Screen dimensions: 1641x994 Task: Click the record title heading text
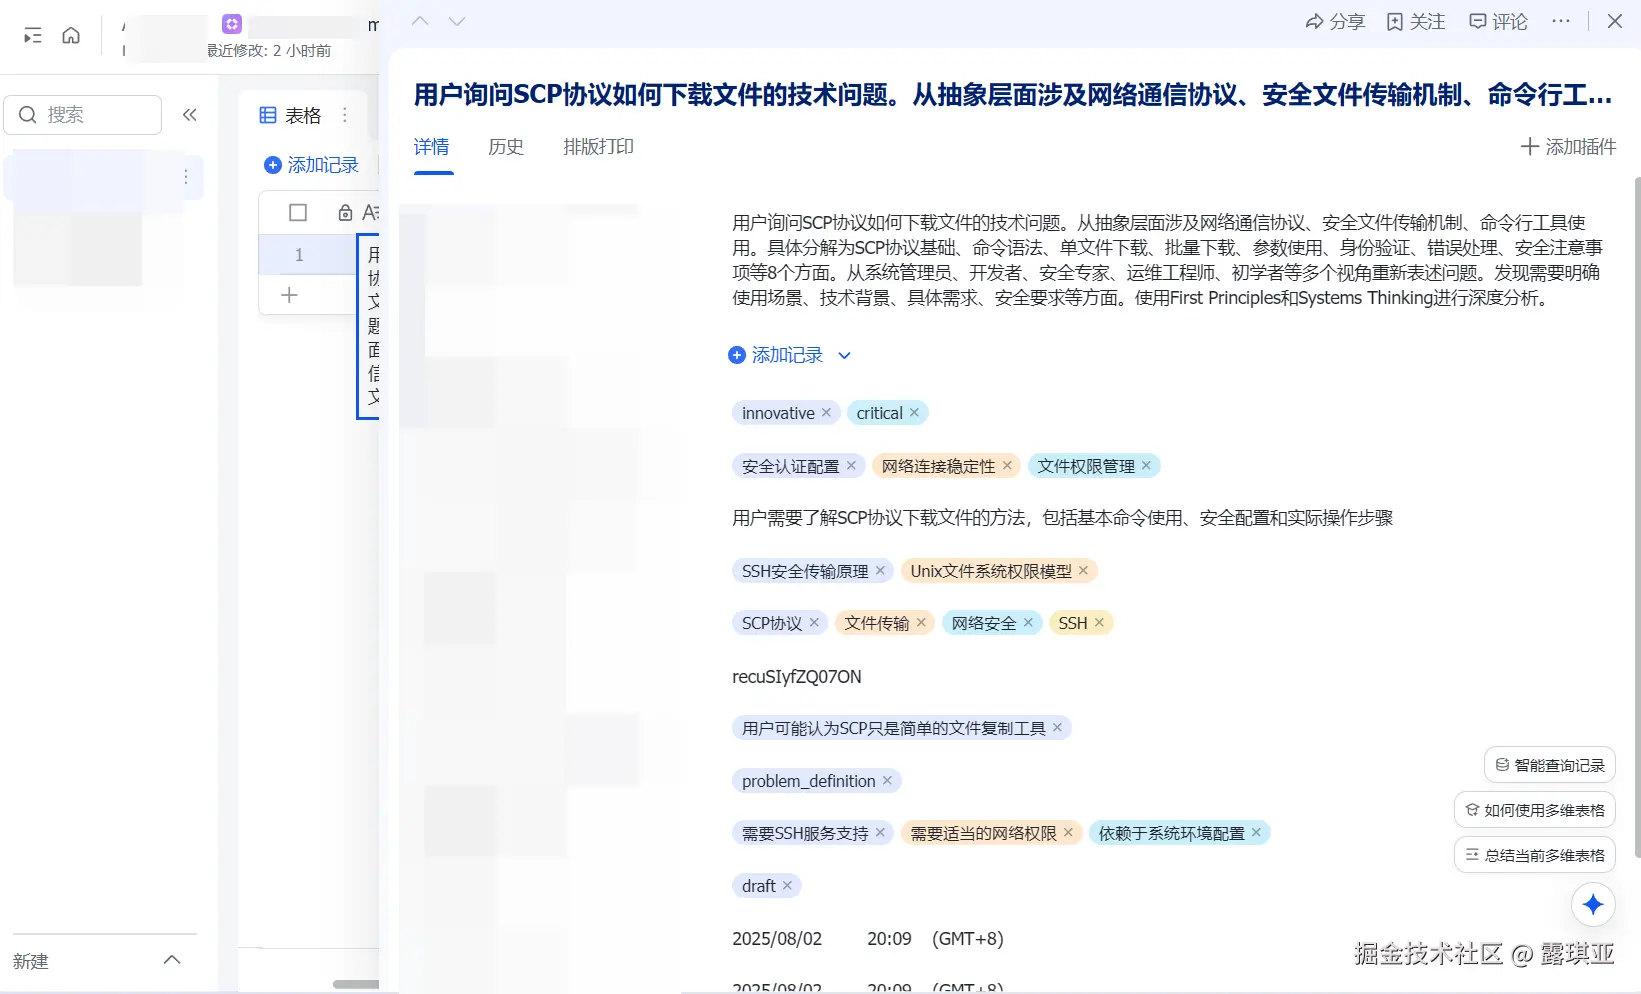tap(1013, 95)
